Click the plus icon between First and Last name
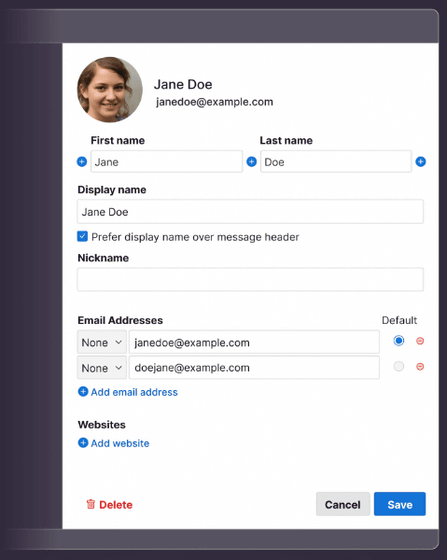Viewport: 447px width, 560px height. 252,162
